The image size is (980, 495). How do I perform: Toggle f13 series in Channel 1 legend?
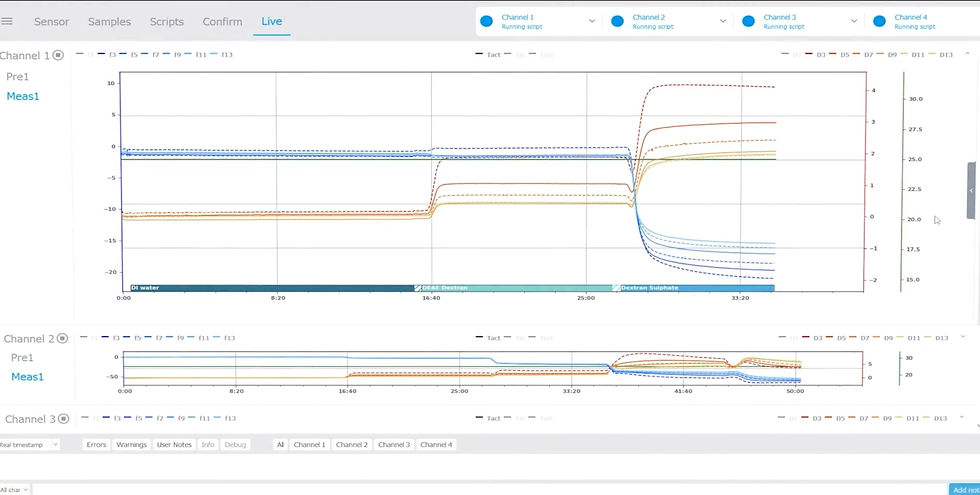pyautogui.click(x=221, y=55)
